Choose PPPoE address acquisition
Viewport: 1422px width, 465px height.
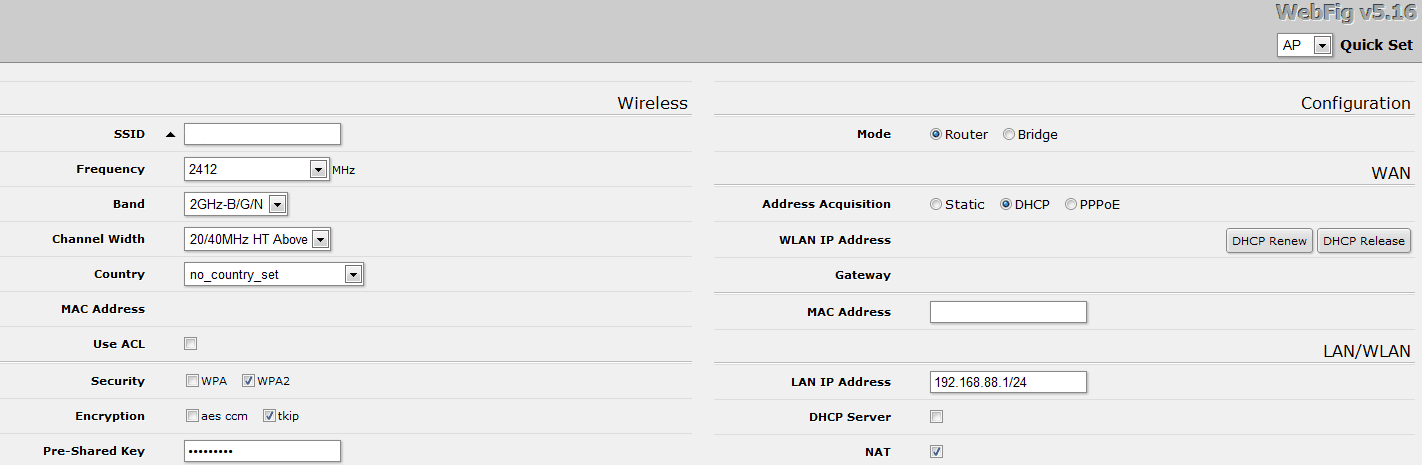click(1071, 205)
